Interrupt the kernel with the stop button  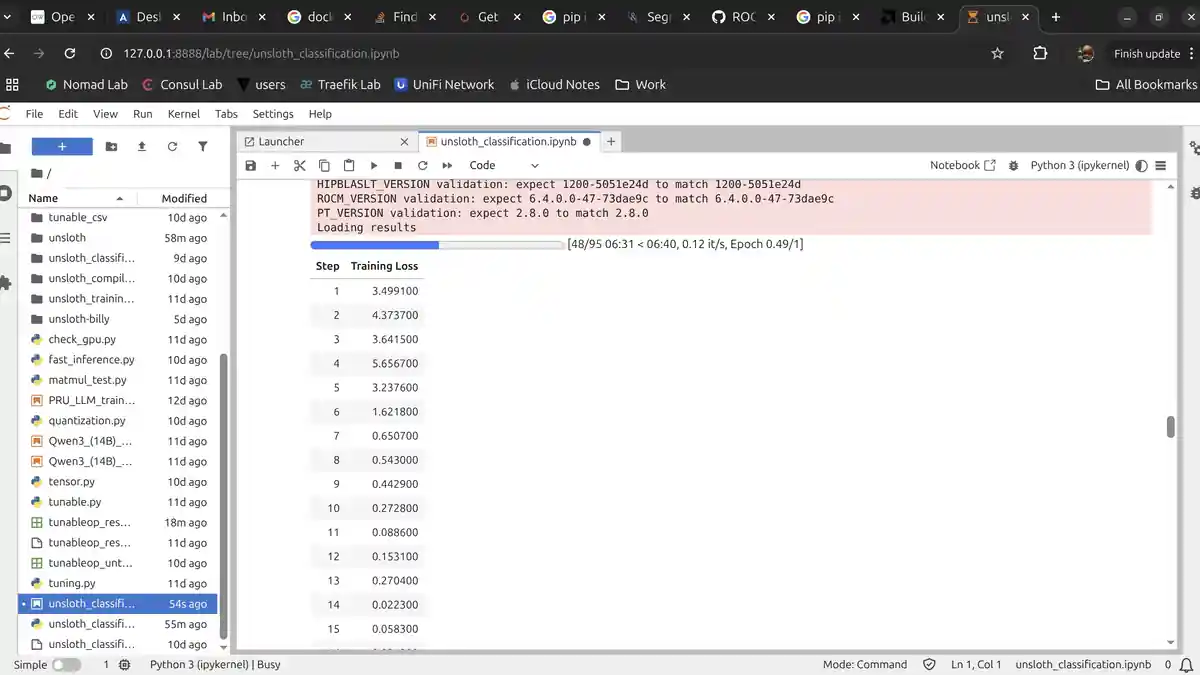(x=398, y=165)
